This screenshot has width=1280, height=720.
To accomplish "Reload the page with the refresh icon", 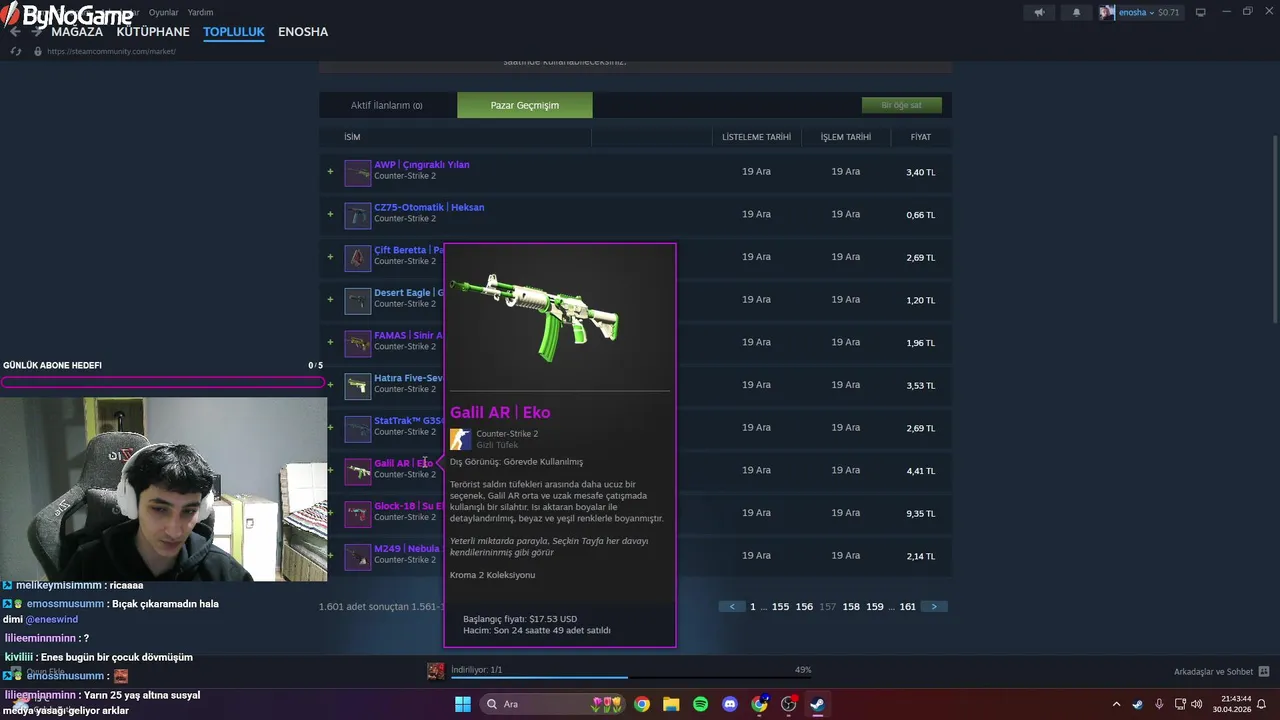I will pyautogui.click(x=16, y=51).
